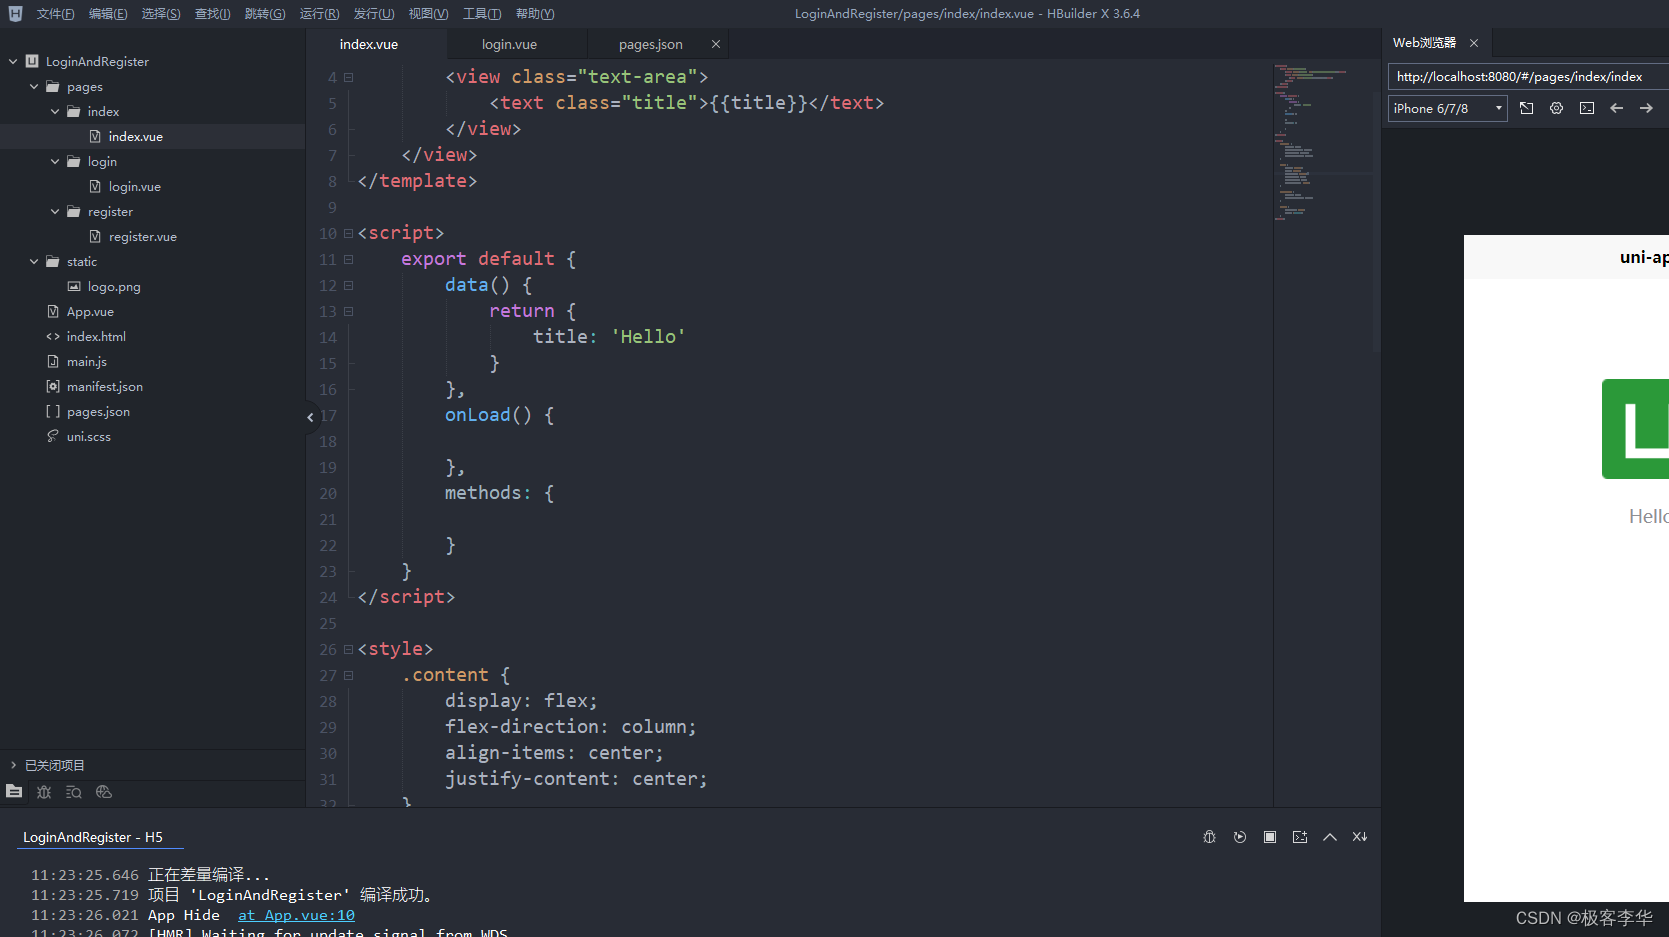Collapse the login folder
The image size is (1669, 937).
pos(55,161)
